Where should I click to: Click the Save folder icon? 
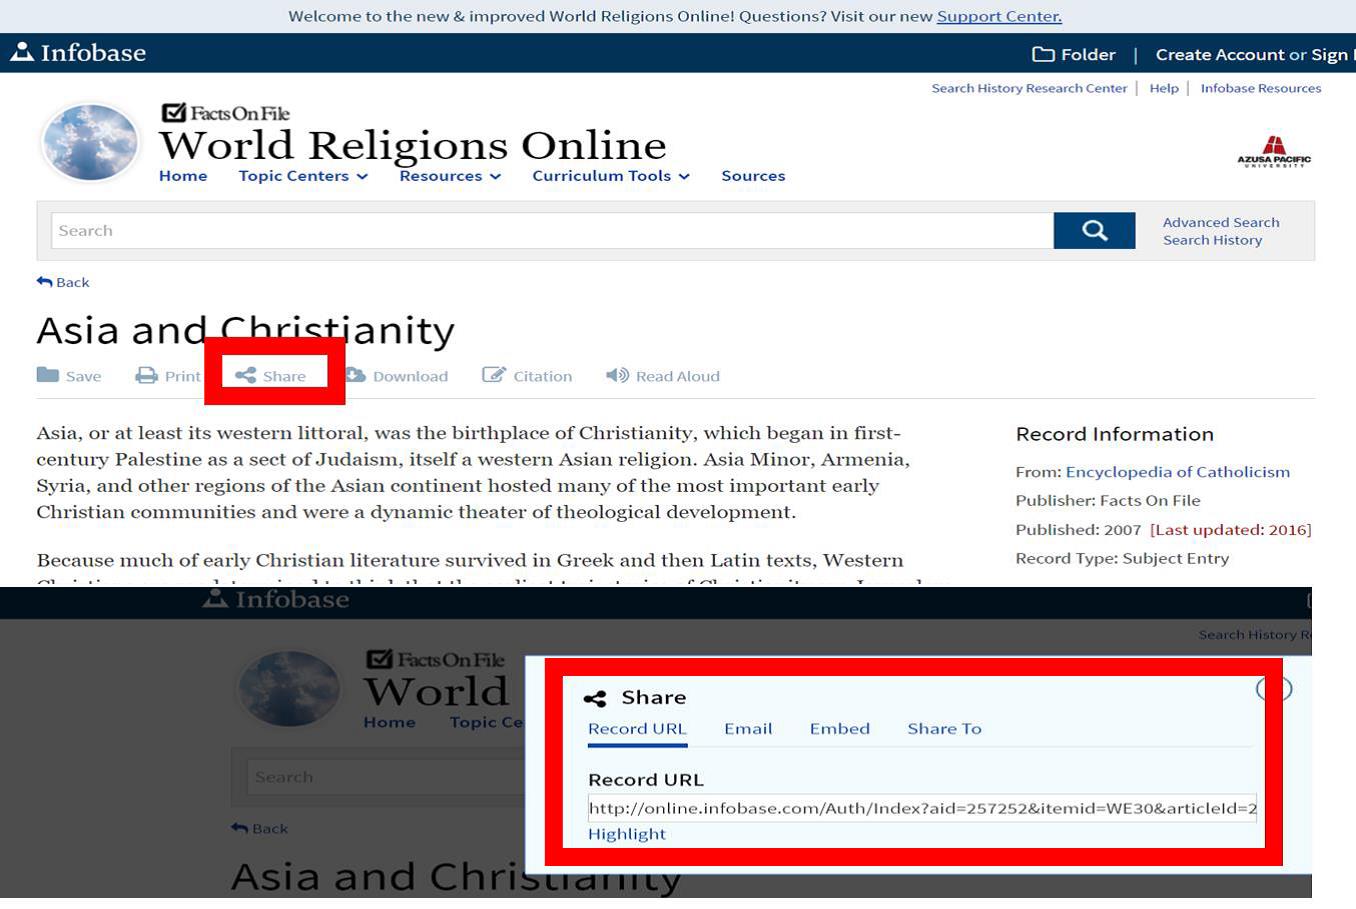48,375
